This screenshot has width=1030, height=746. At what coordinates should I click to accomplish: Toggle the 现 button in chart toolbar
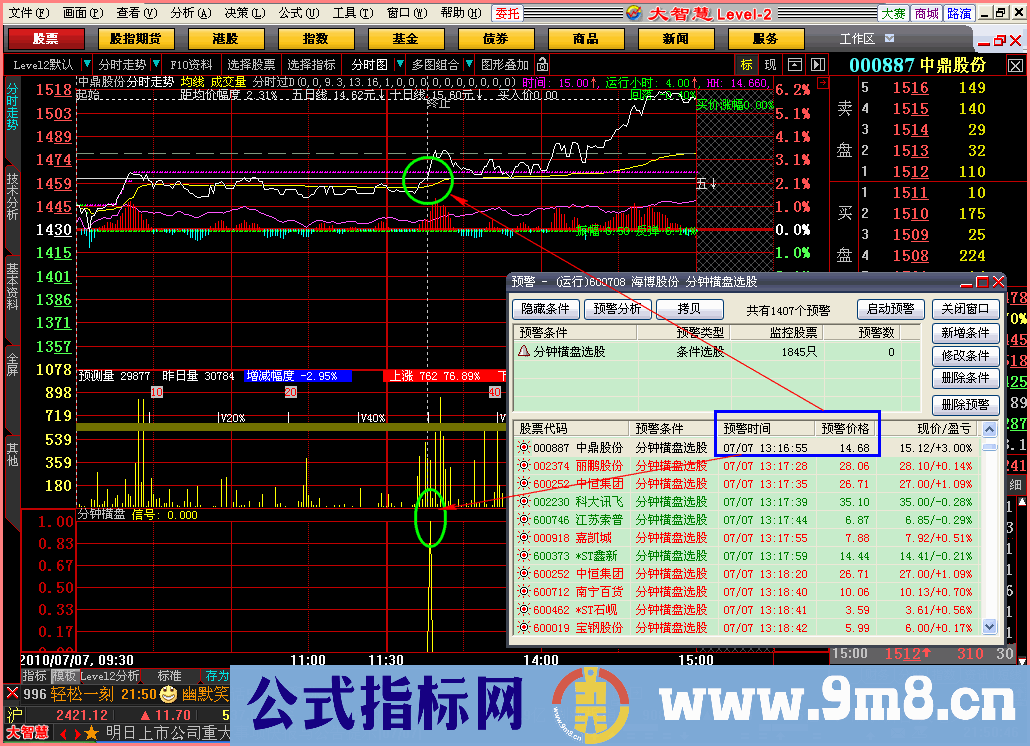tap(770, 65)
